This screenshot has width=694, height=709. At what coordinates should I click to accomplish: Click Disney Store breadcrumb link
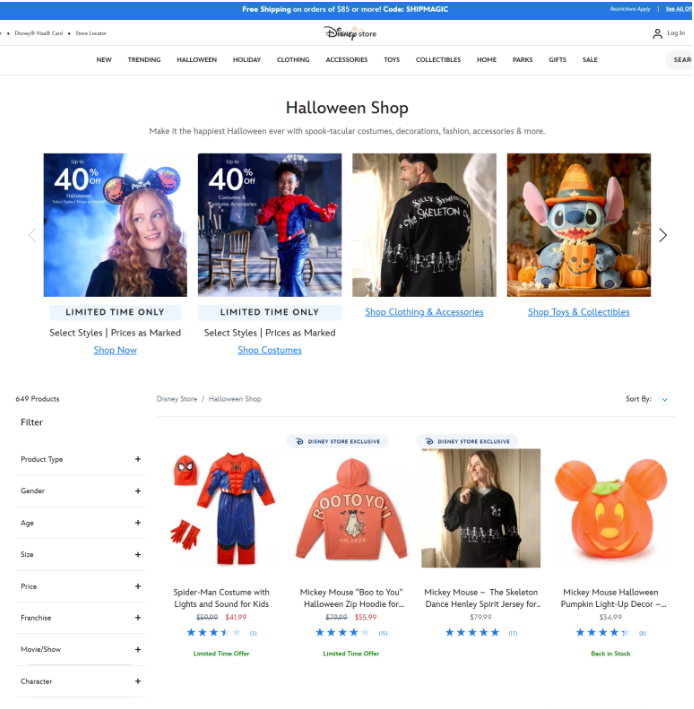click(177, 399)
